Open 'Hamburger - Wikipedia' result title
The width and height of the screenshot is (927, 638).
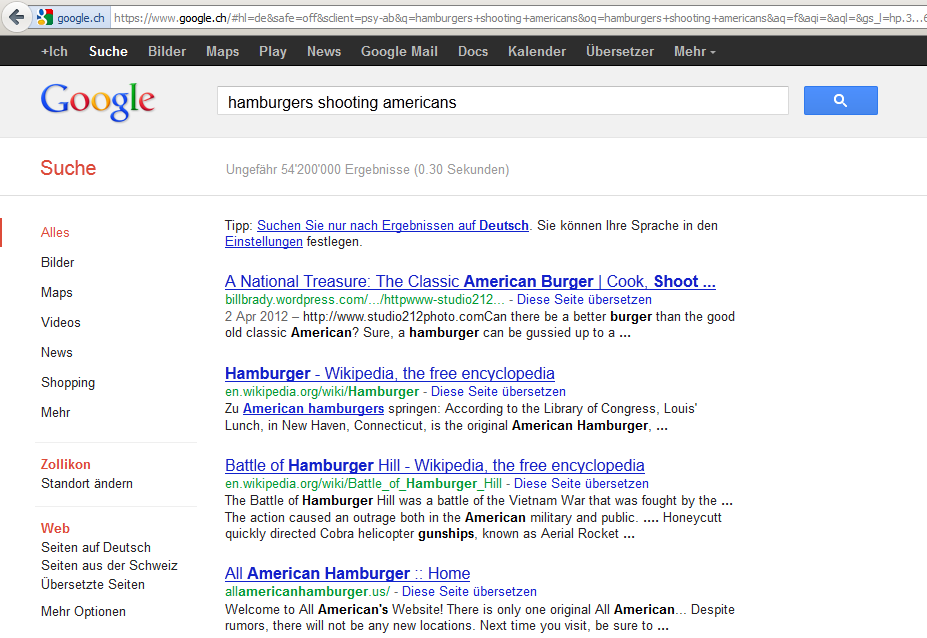(390, 374)
